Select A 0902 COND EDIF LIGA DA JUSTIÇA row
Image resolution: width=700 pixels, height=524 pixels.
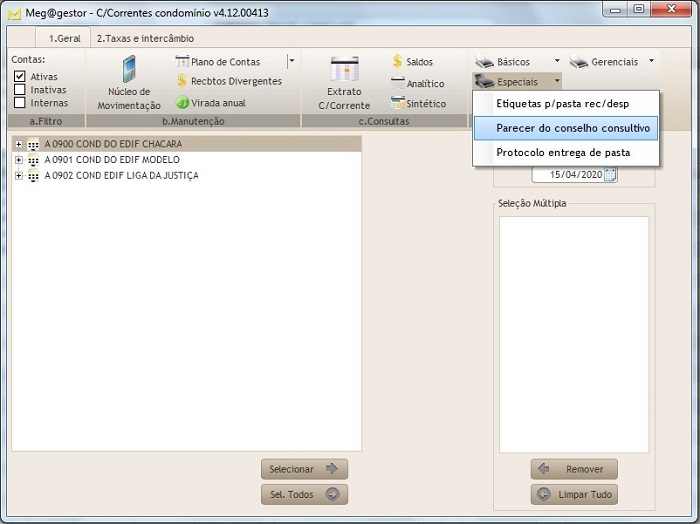point(187,175)
